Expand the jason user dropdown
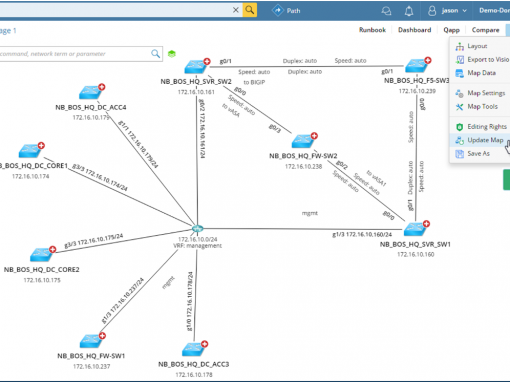The height and width of the screenshot is (382, 510). coord(447,11)
